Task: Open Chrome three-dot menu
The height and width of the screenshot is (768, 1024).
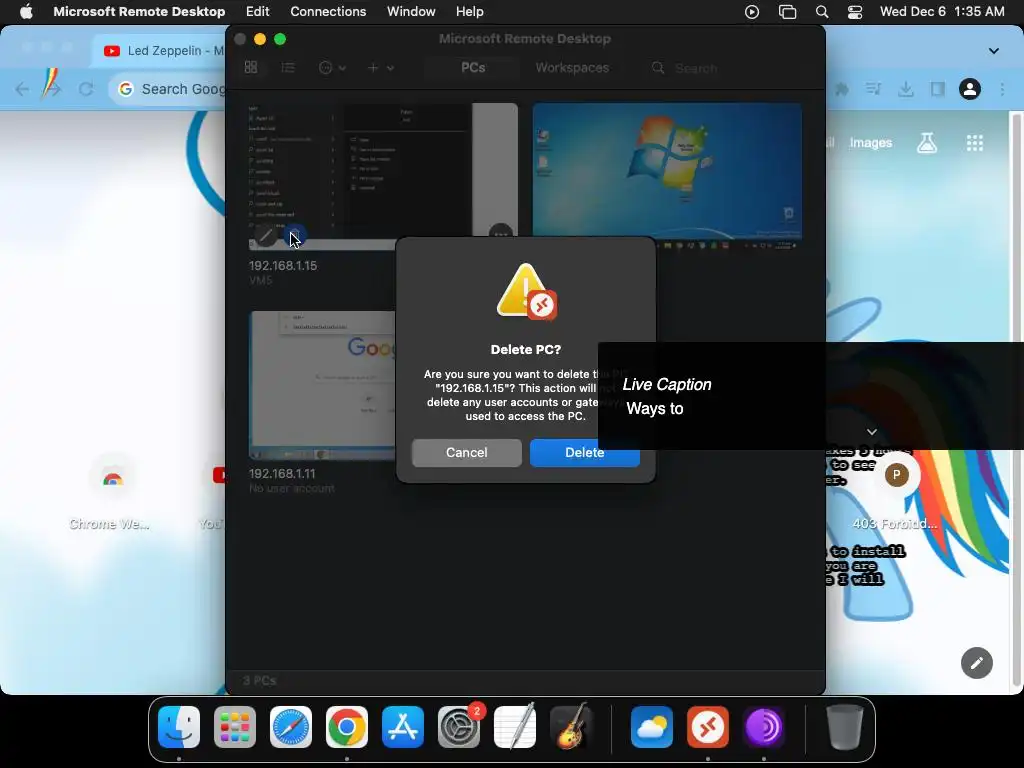Action: [x=1002, y=89]
